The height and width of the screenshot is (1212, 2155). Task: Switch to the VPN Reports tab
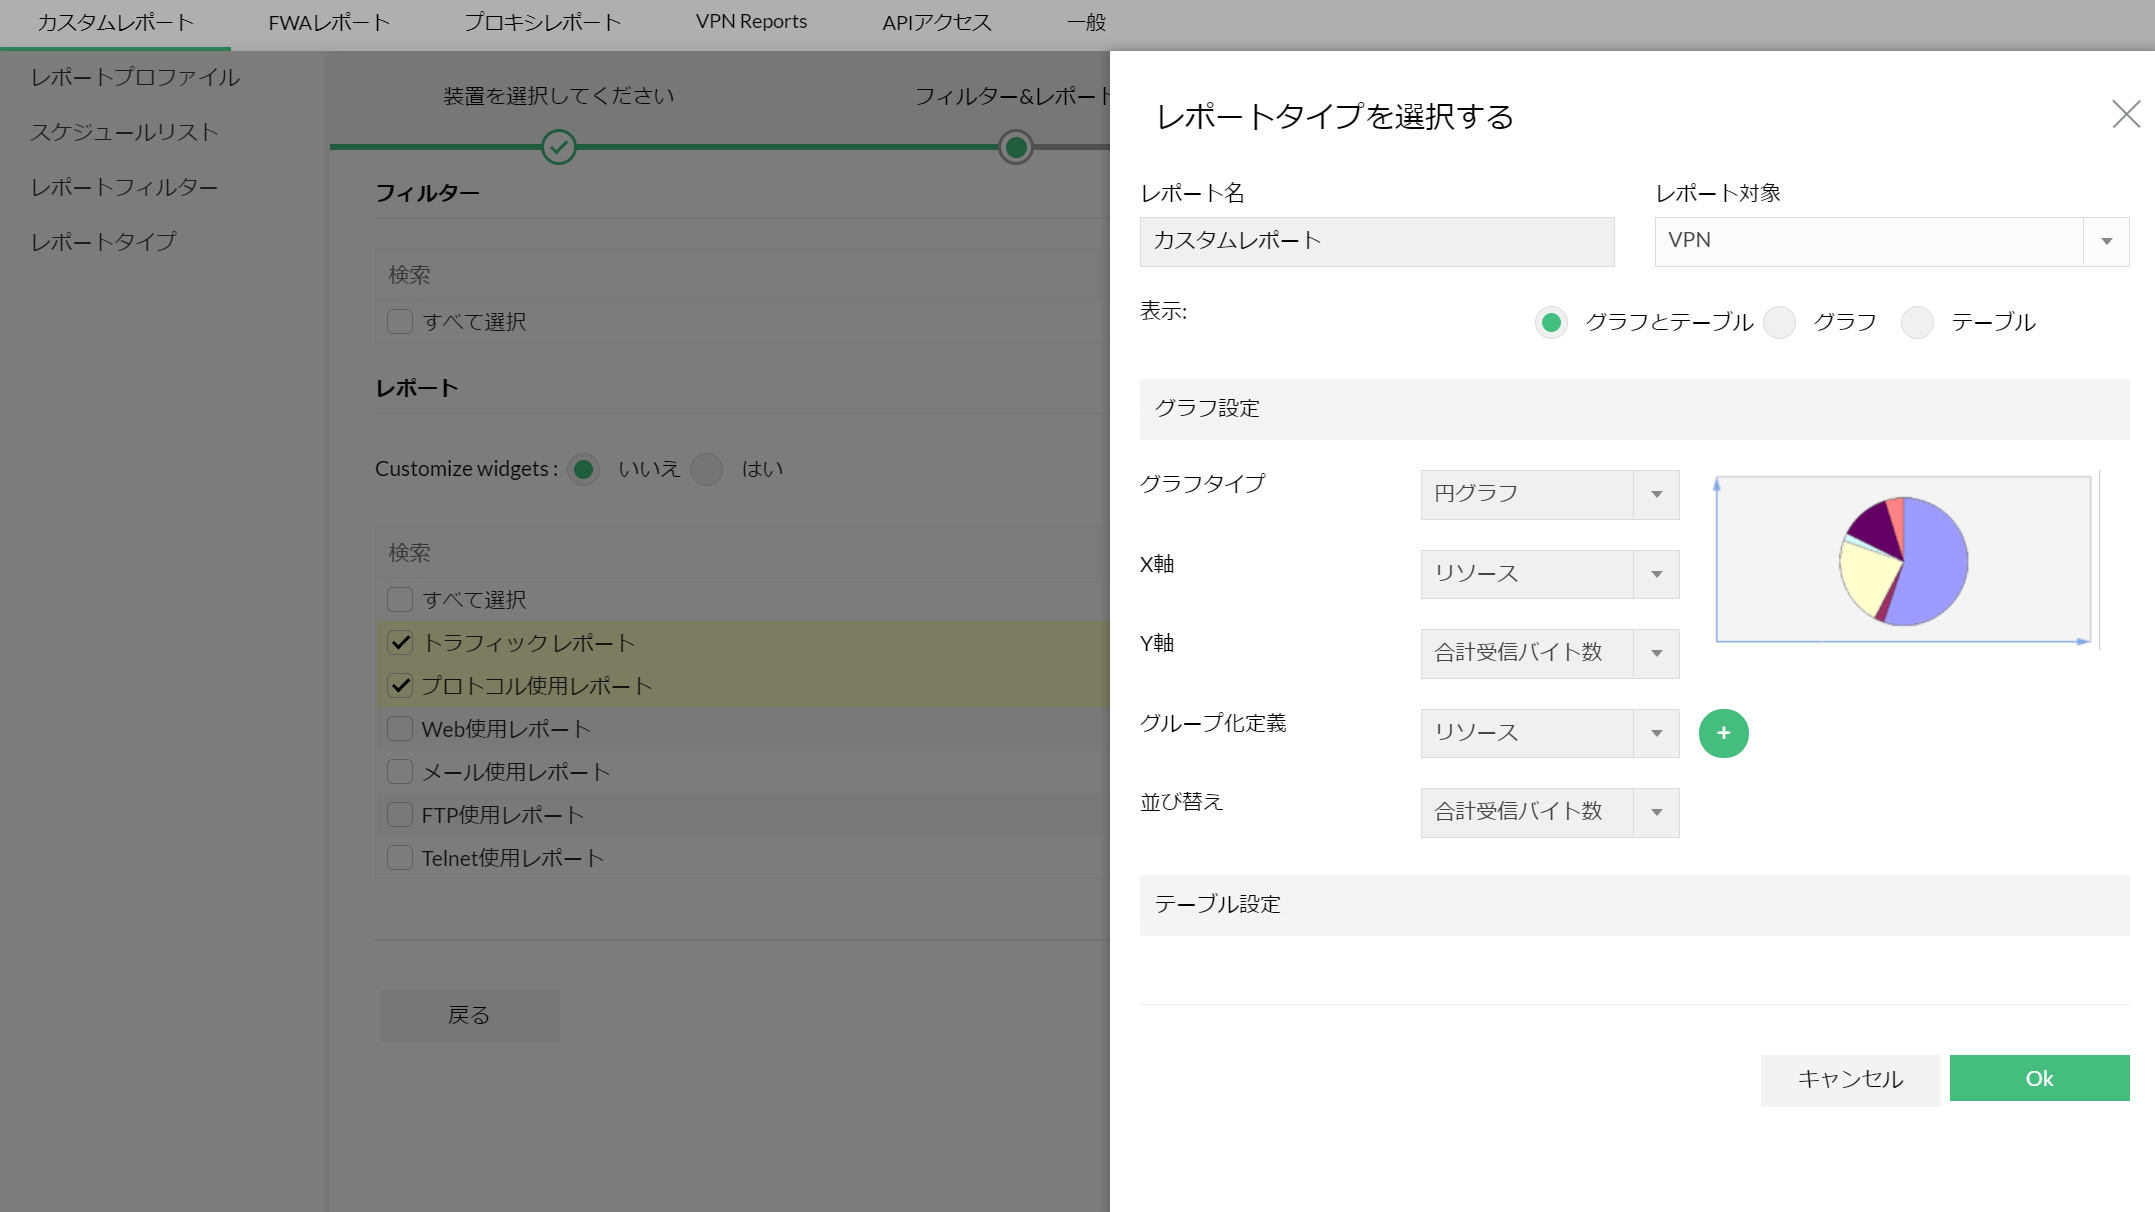point(751,22)
